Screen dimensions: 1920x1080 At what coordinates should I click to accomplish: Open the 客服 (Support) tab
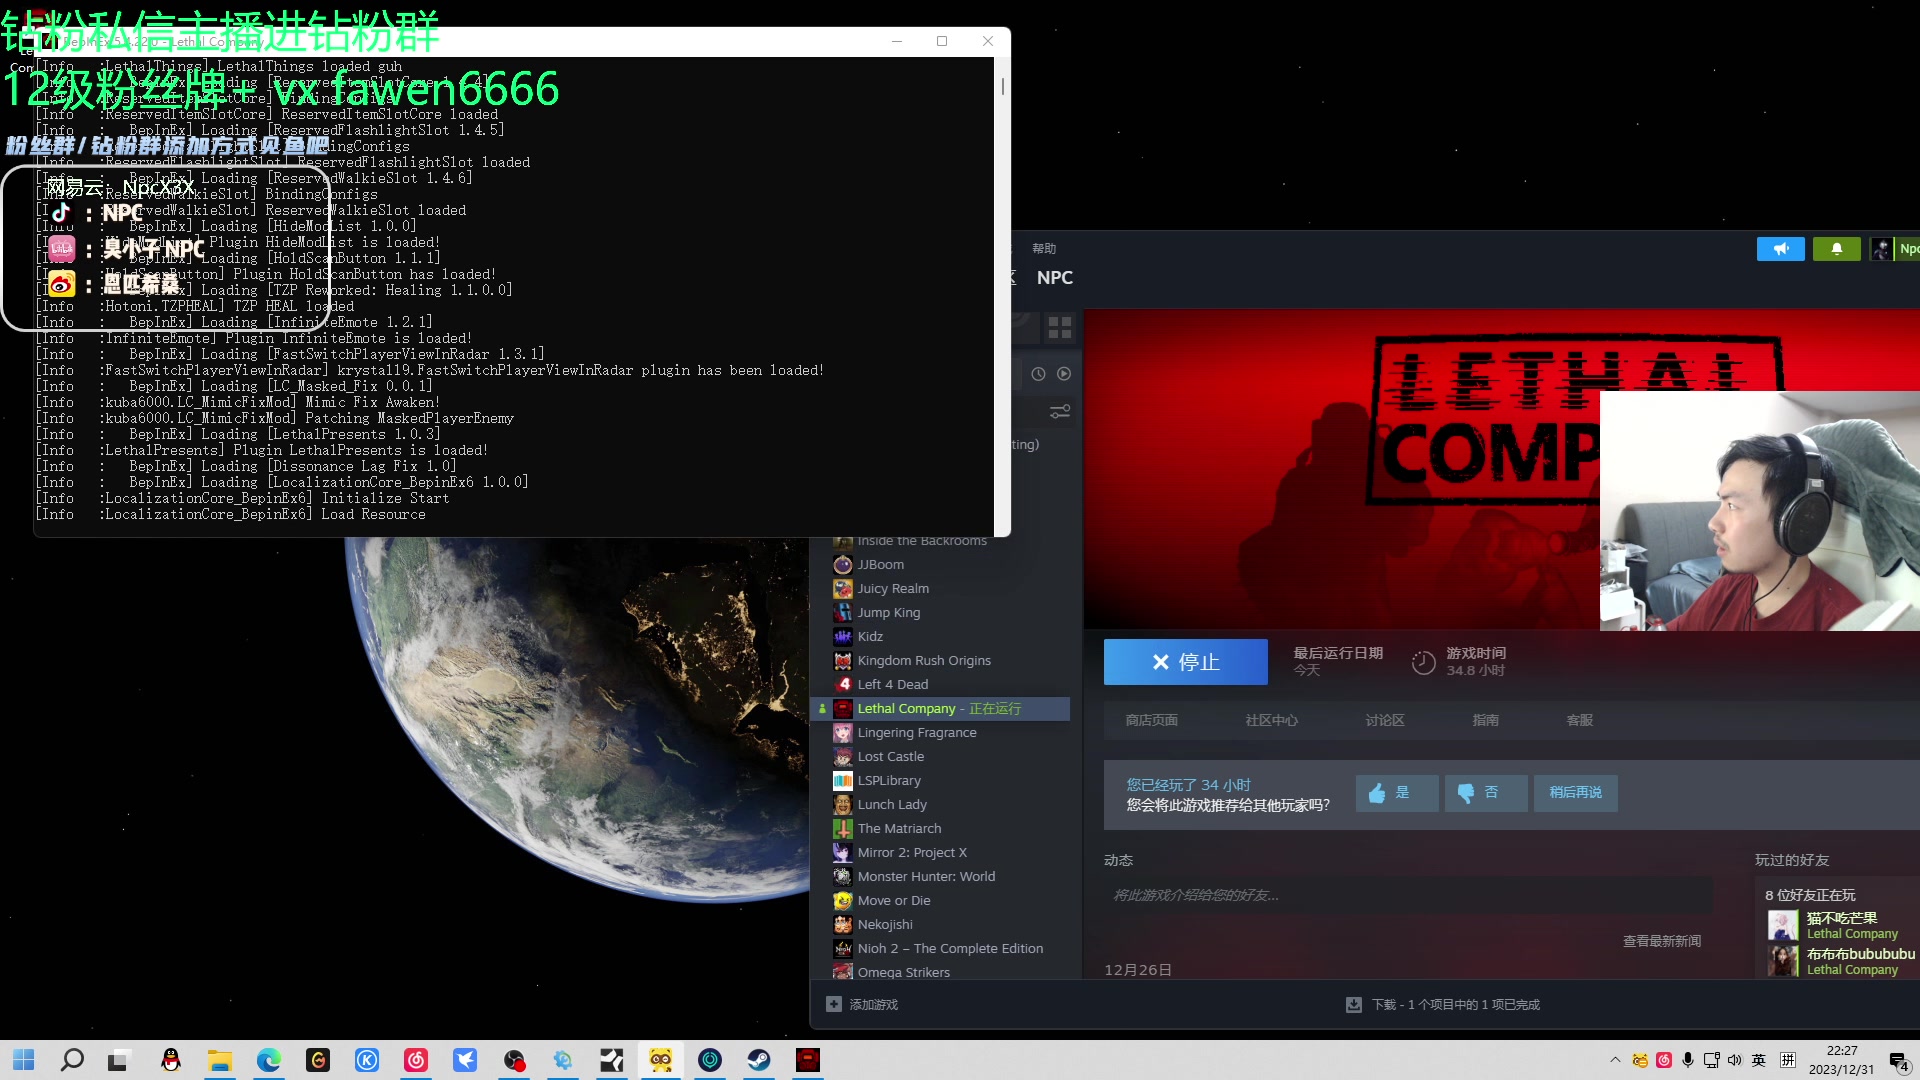[1580, 720]
